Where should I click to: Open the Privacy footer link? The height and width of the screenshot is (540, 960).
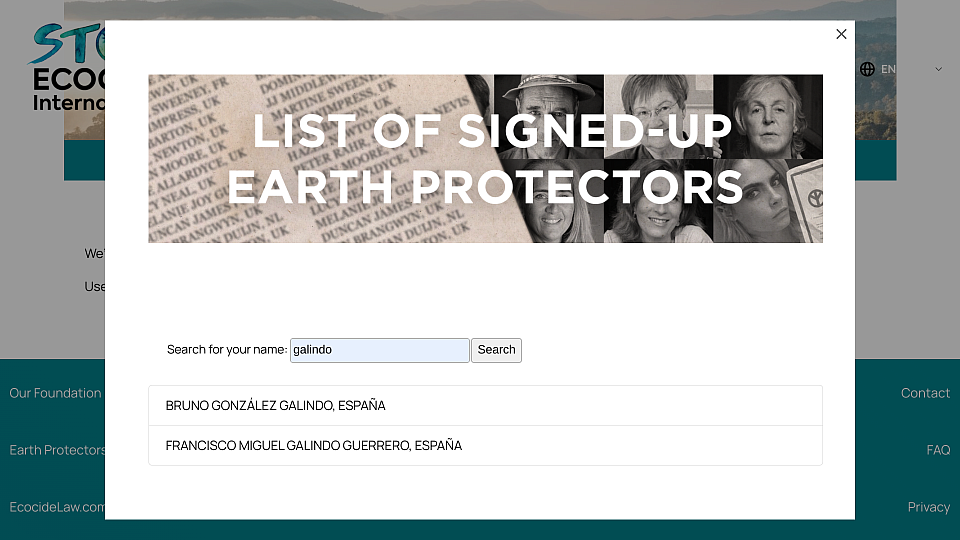click(929, 507)
